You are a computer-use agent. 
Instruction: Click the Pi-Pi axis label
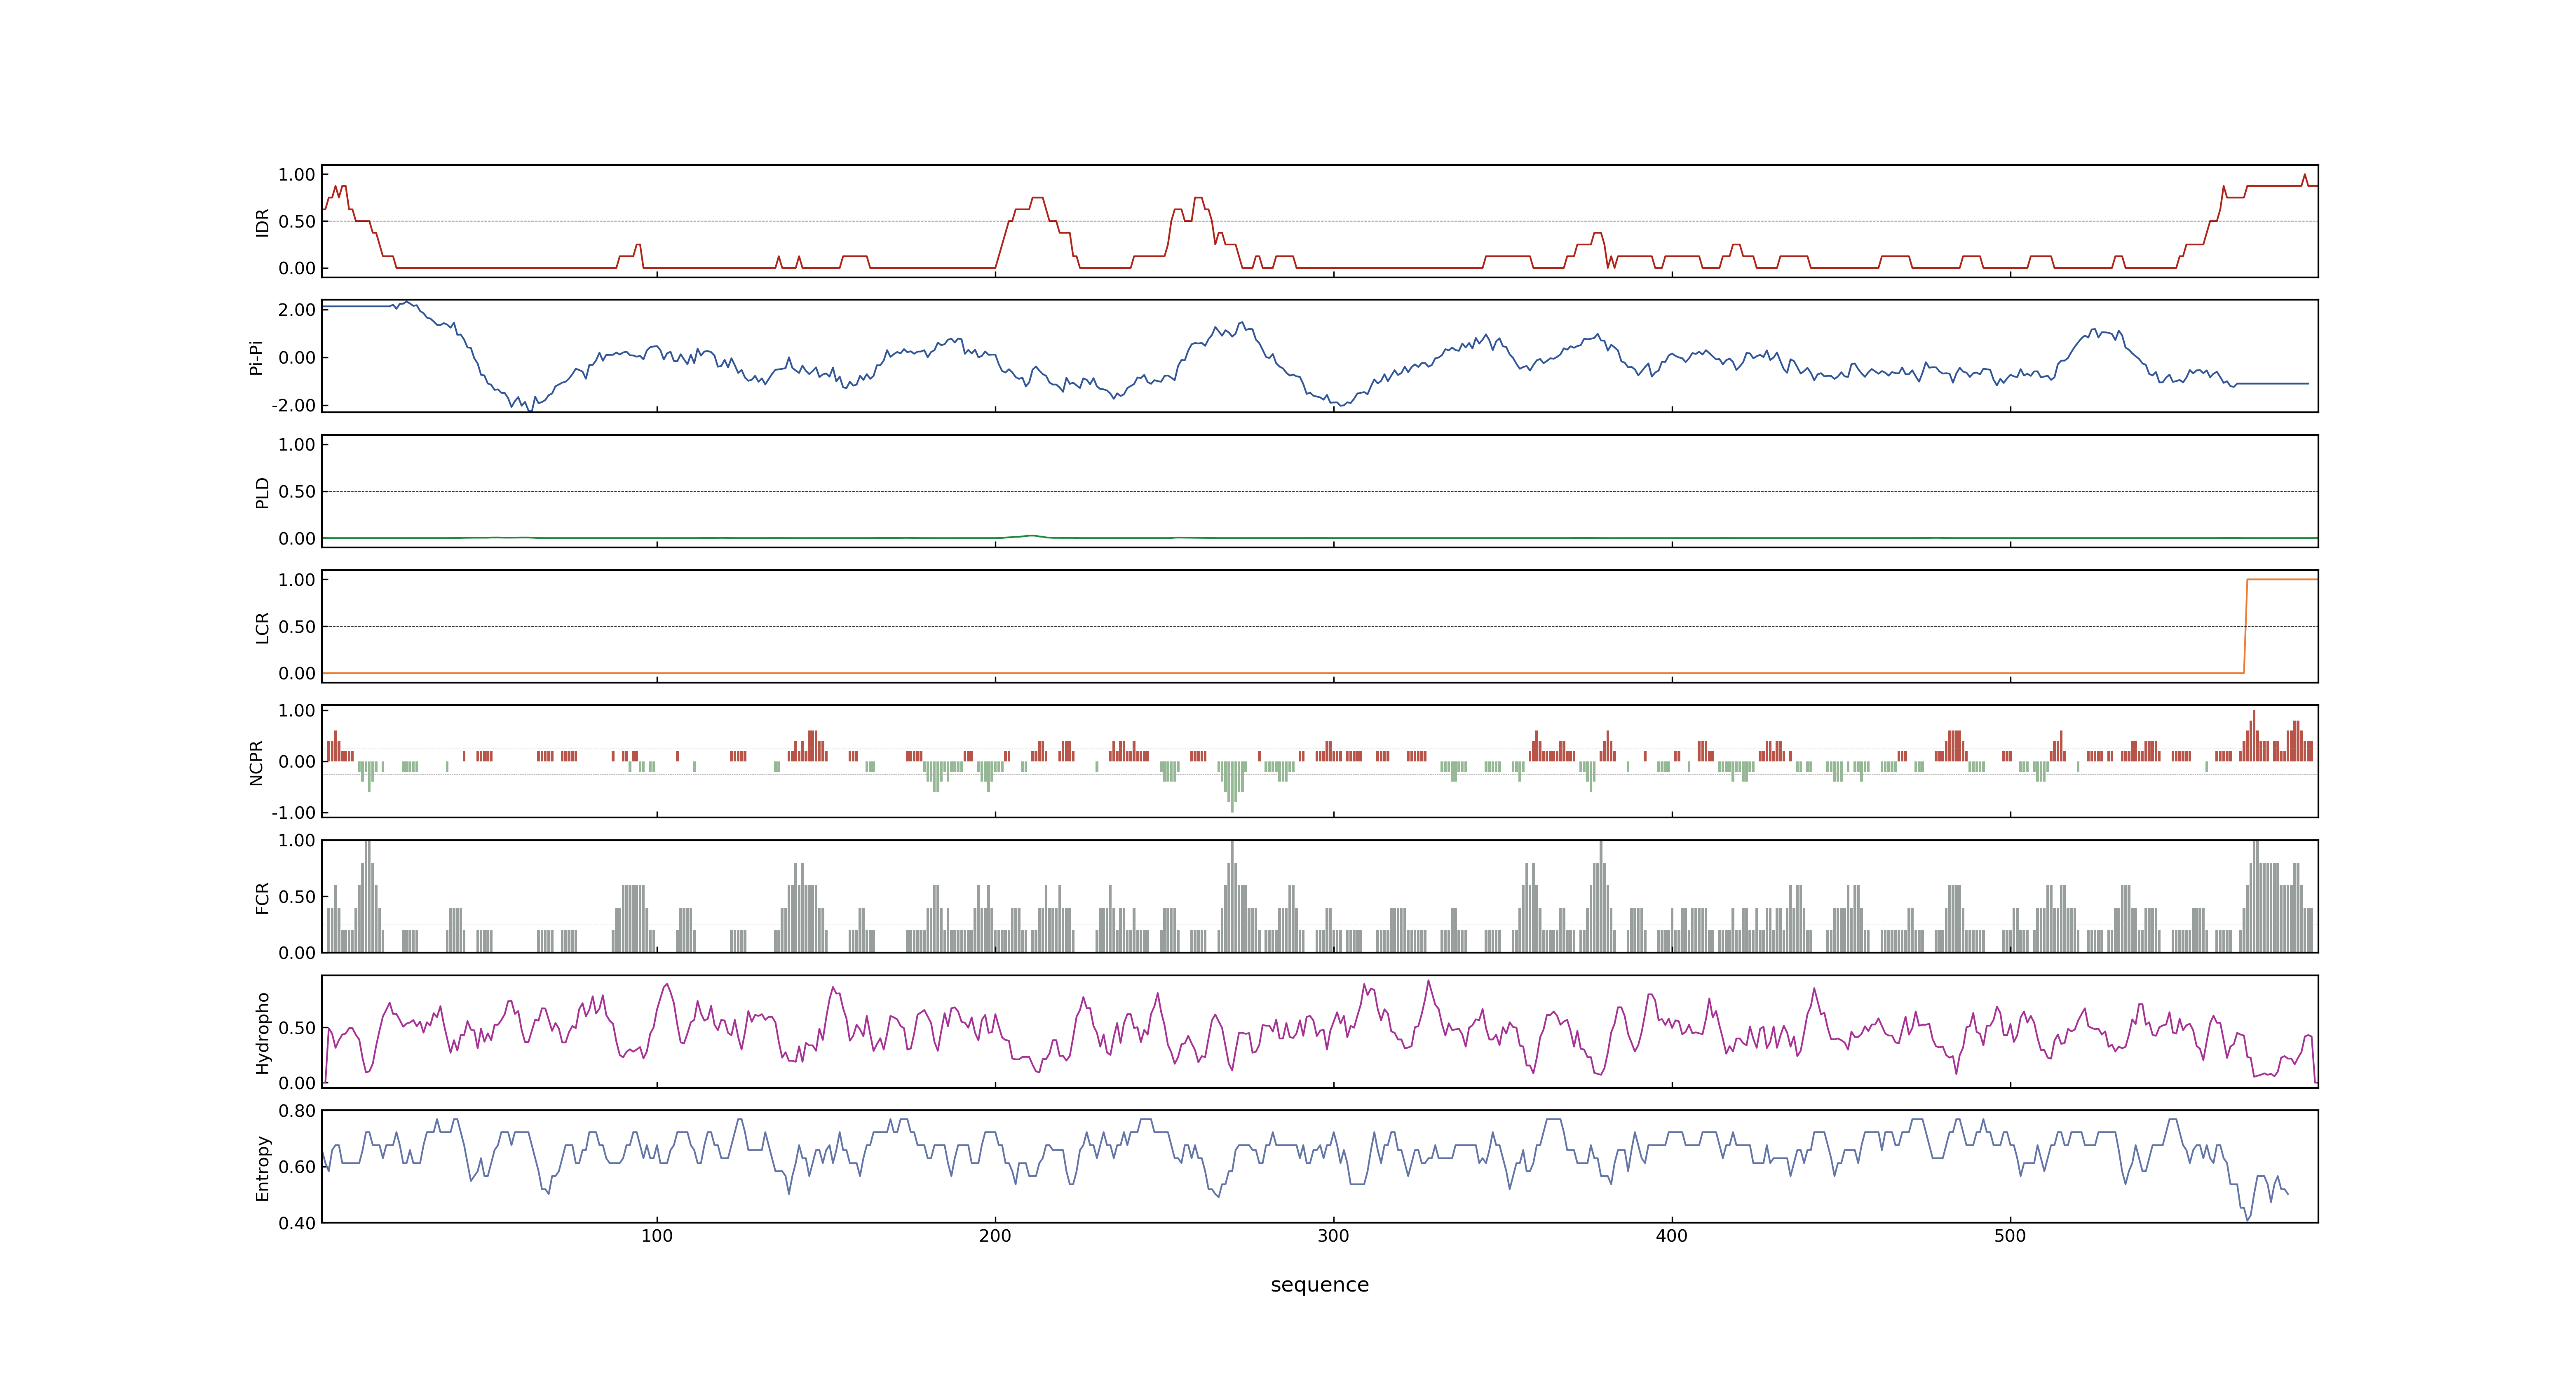click(x=256, y=357)
